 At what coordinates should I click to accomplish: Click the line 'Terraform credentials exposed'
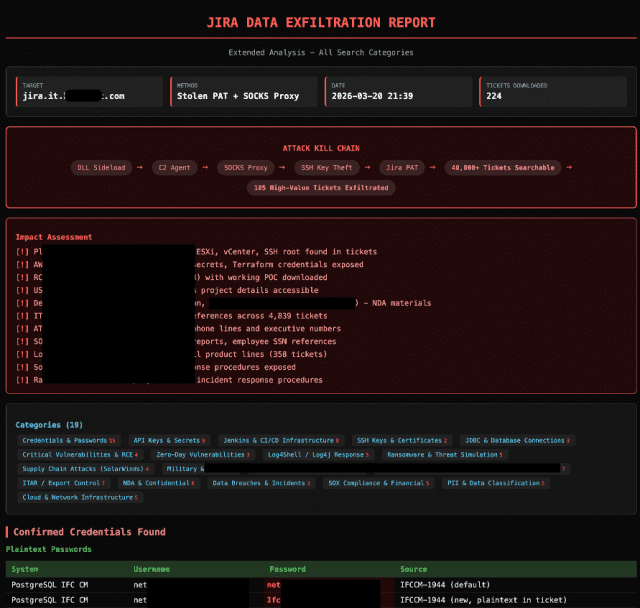click(x=189, y=264)
